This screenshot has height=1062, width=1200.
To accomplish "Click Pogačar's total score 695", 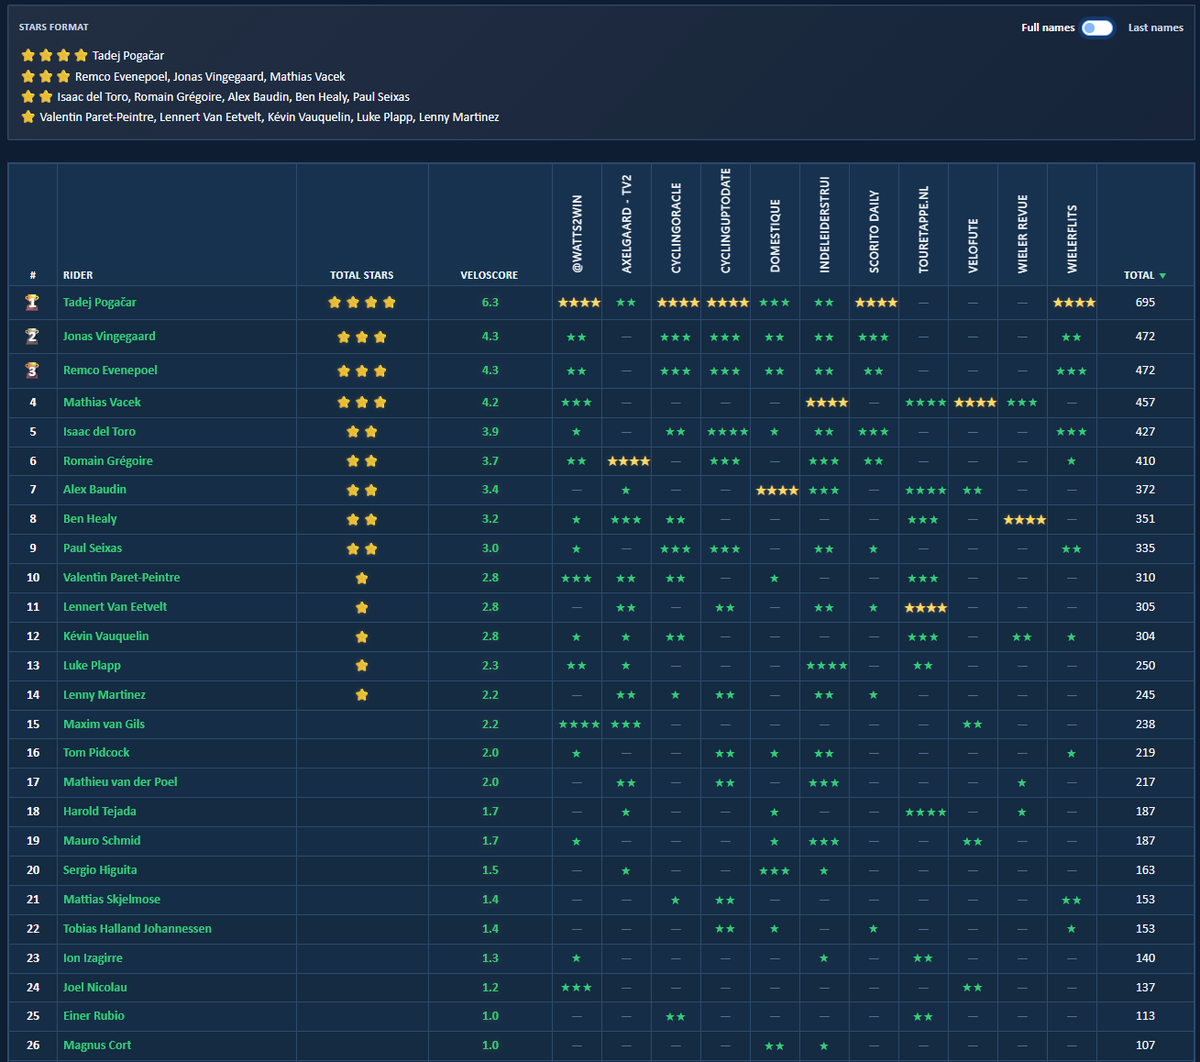I will pyautogui.click(x=1145, y=302).
